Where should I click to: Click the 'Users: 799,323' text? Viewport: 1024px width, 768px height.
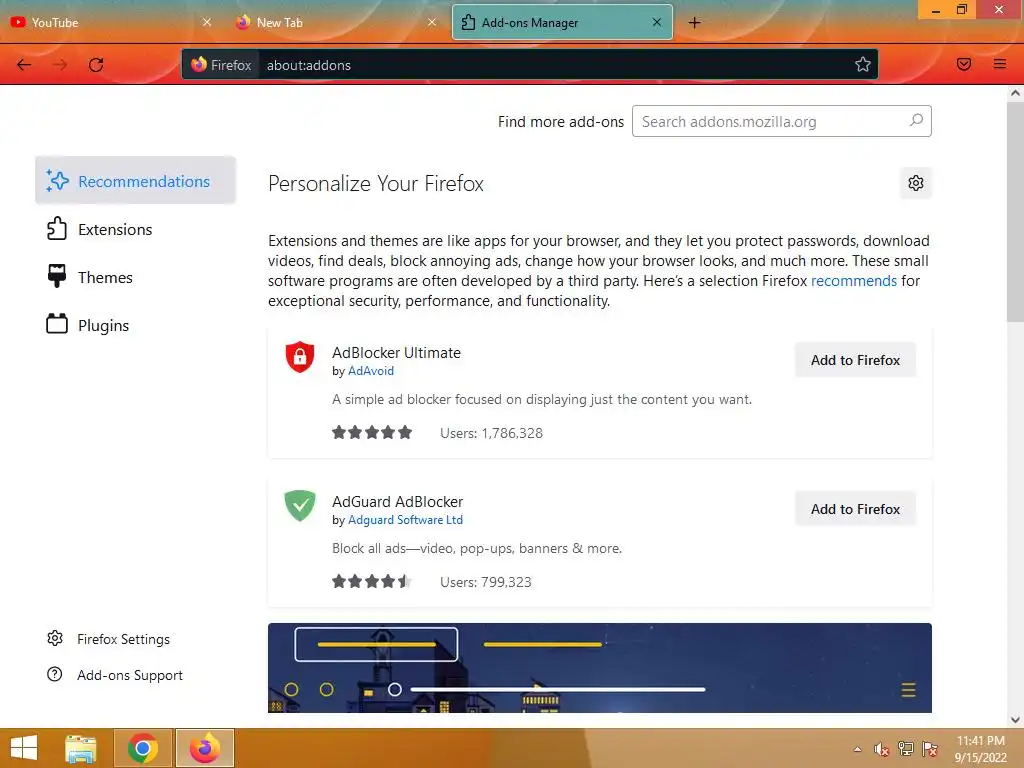(x=486, y=582)
